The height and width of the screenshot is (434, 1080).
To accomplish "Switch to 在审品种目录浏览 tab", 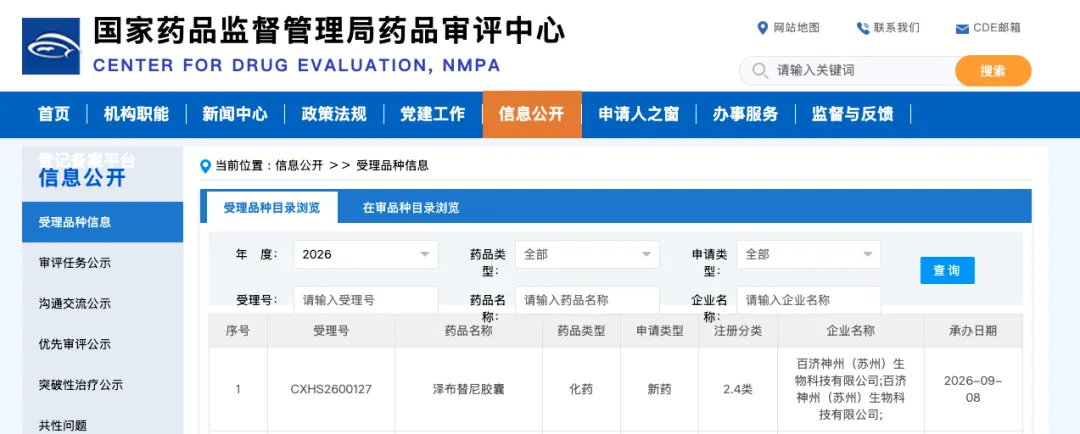I will click(x=411, y=208).
